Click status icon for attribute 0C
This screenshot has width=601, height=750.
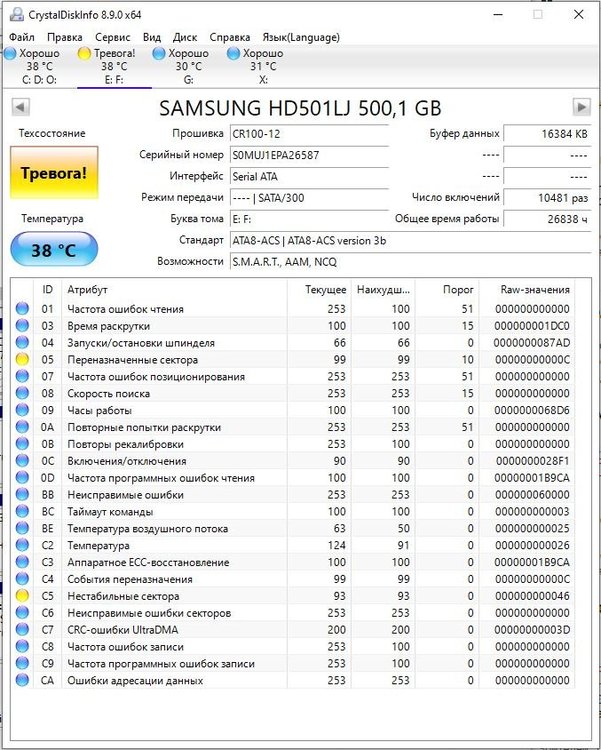[x=22, y=461]
